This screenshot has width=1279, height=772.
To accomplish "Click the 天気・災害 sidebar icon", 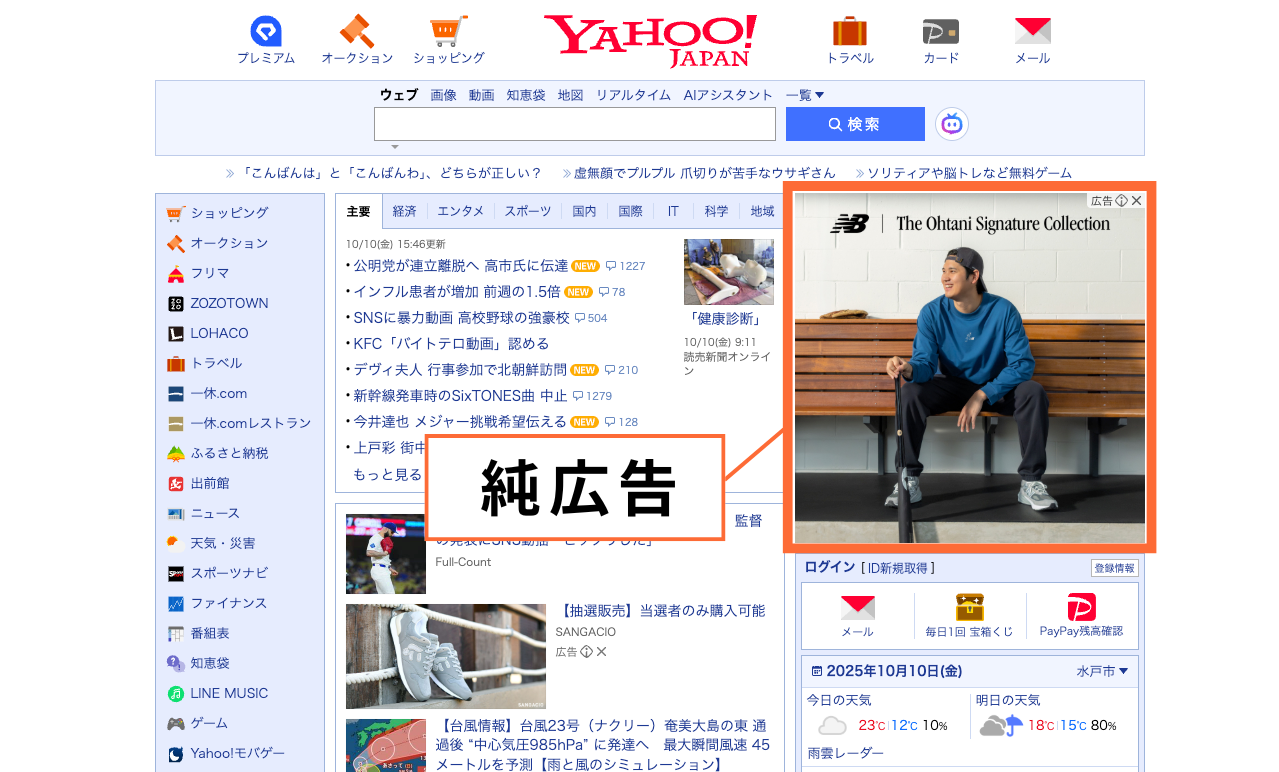I will coord(176,543).
